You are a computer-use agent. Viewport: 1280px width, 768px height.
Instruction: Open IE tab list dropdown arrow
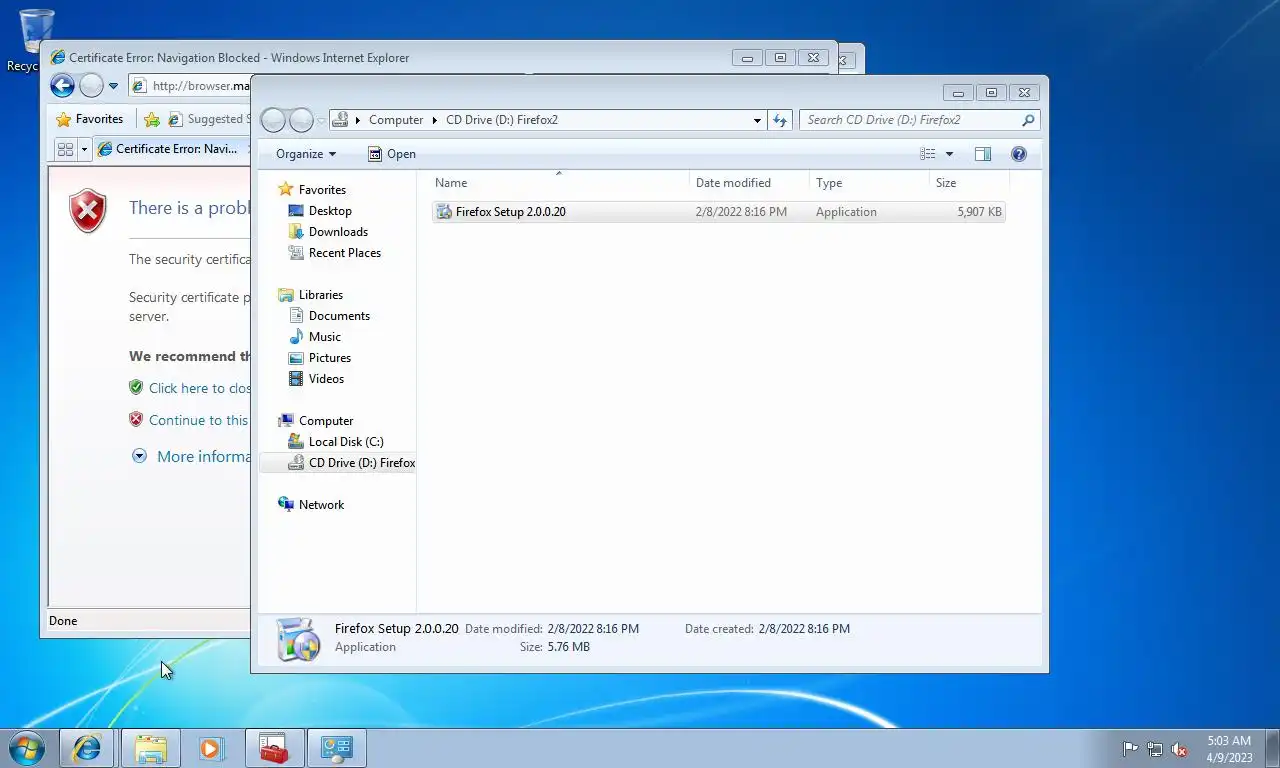click(85, 149)
